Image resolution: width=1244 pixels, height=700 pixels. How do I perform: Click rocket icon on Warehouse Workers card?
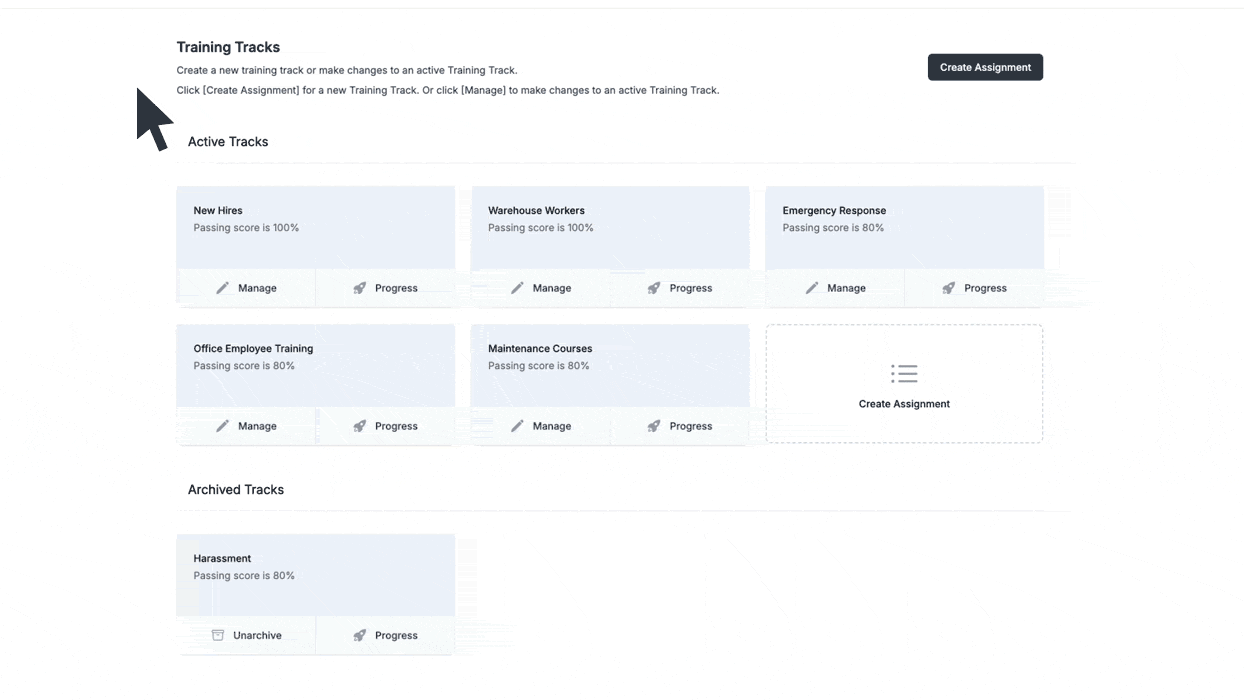[x=654, y=288]
